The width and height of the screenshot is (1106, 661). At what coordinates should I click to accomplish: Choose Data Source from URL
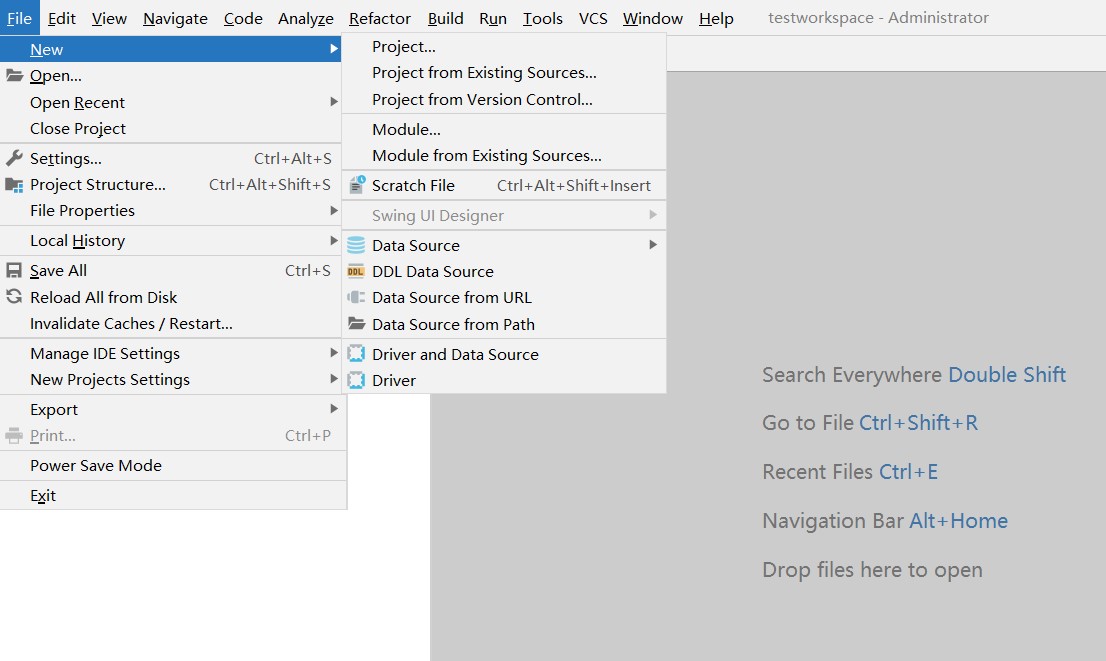[x=504, y=298]
